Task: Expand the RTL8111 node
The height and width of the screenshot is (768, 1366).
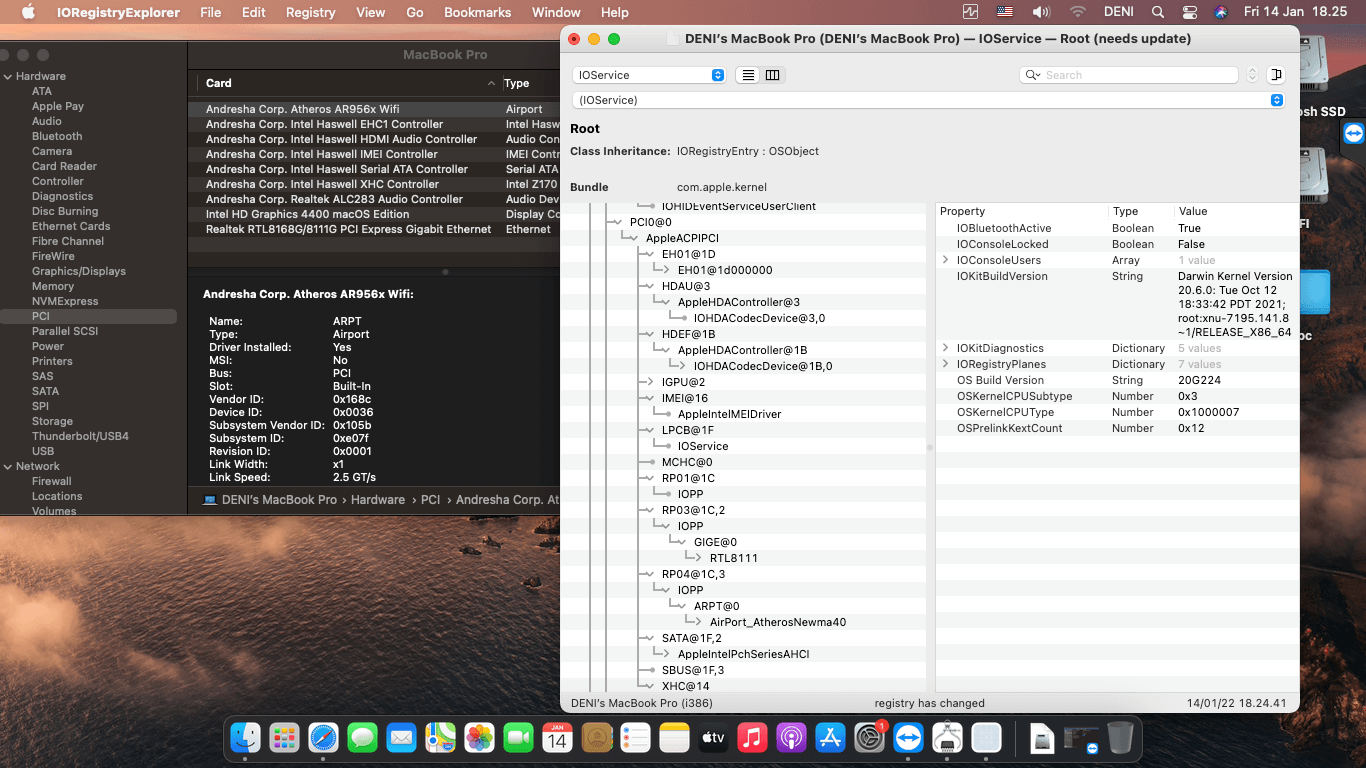Action: click(699, 558)
